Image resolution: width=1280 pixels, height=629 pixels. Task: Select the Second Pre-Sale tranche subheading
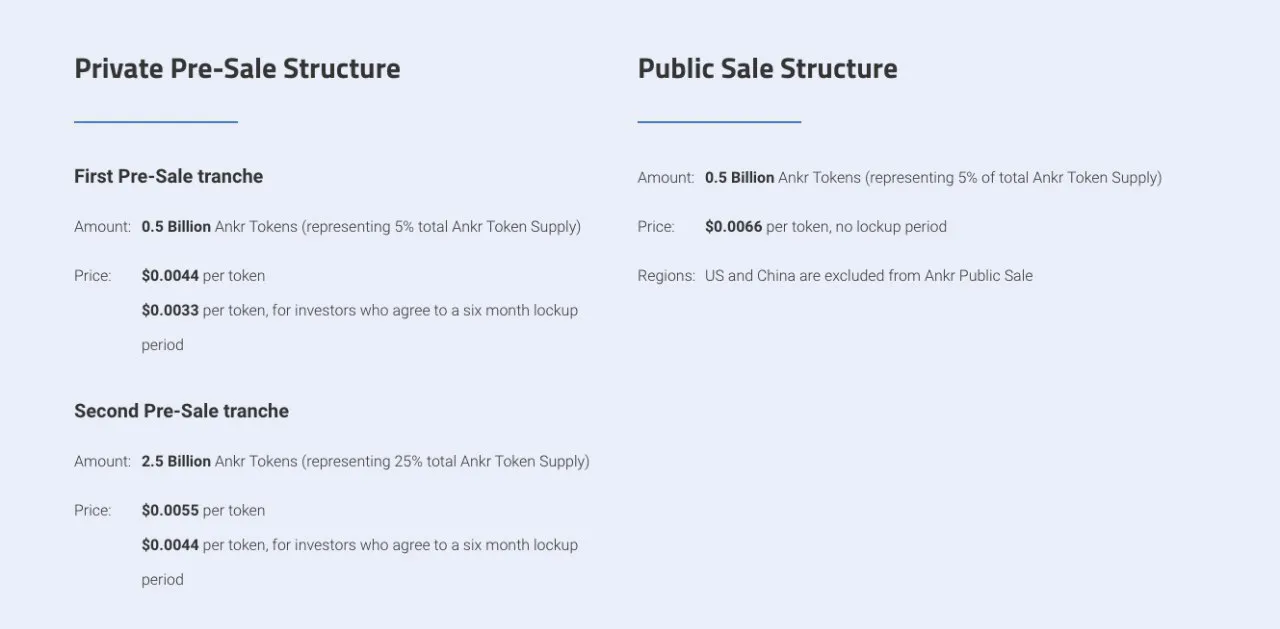[181, 411]
